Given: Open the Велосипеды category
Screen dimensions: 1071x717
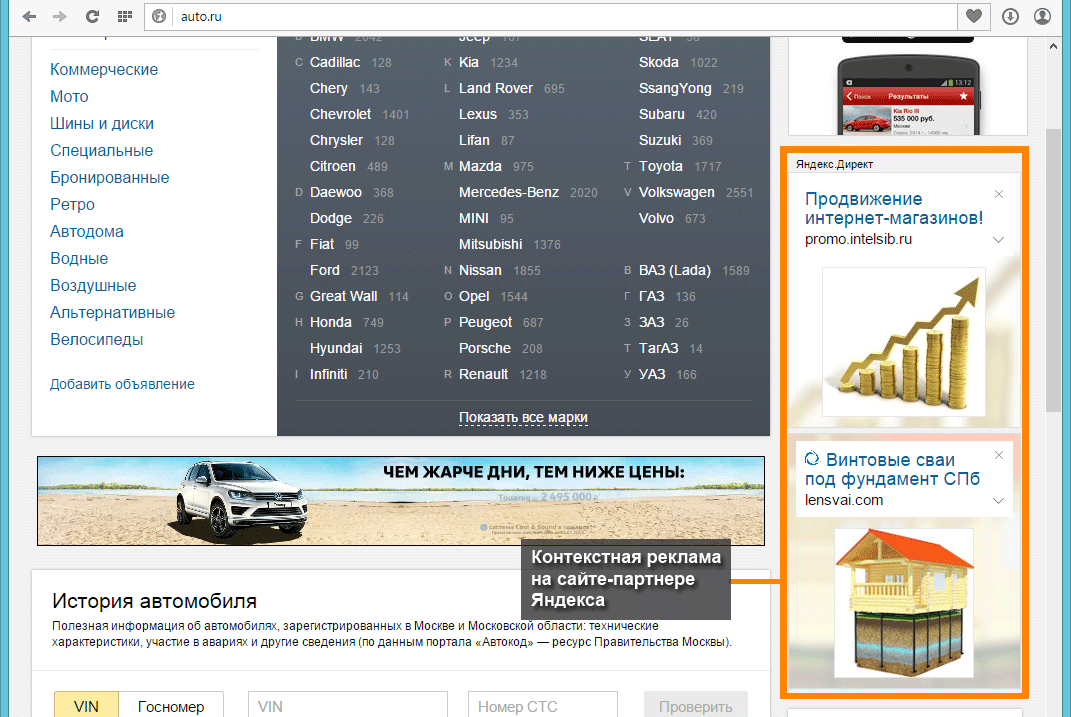Looking at the screenshot, I should [x=96, y=339].
